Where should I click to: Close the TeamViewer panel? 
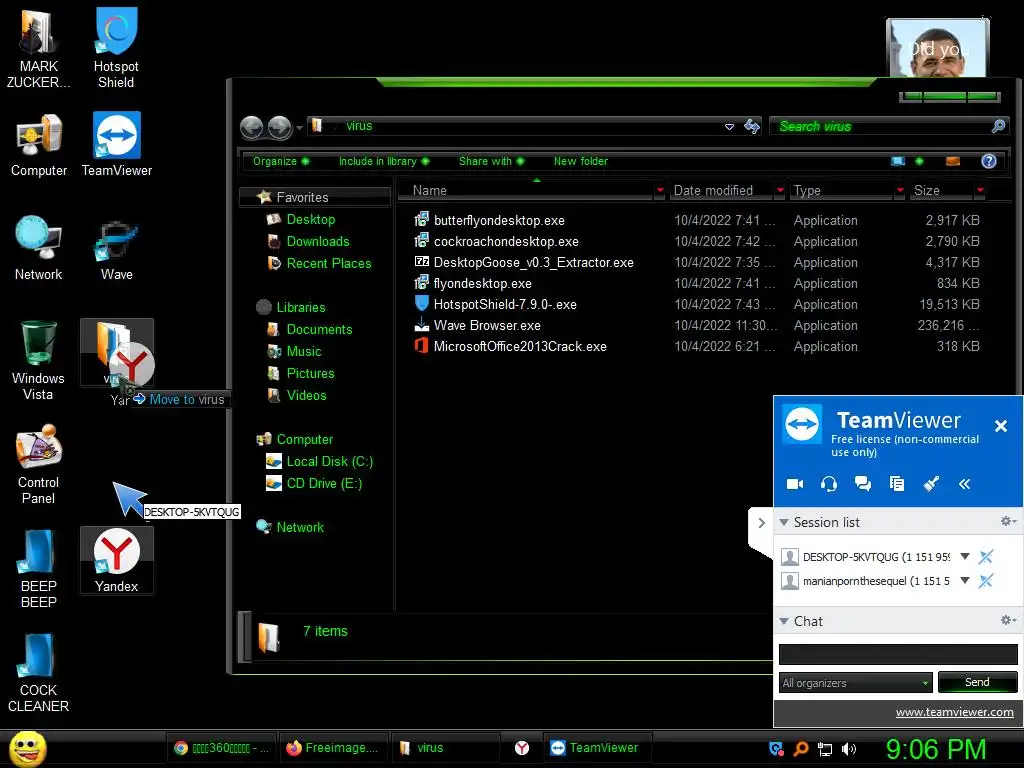coord(1000,426)
